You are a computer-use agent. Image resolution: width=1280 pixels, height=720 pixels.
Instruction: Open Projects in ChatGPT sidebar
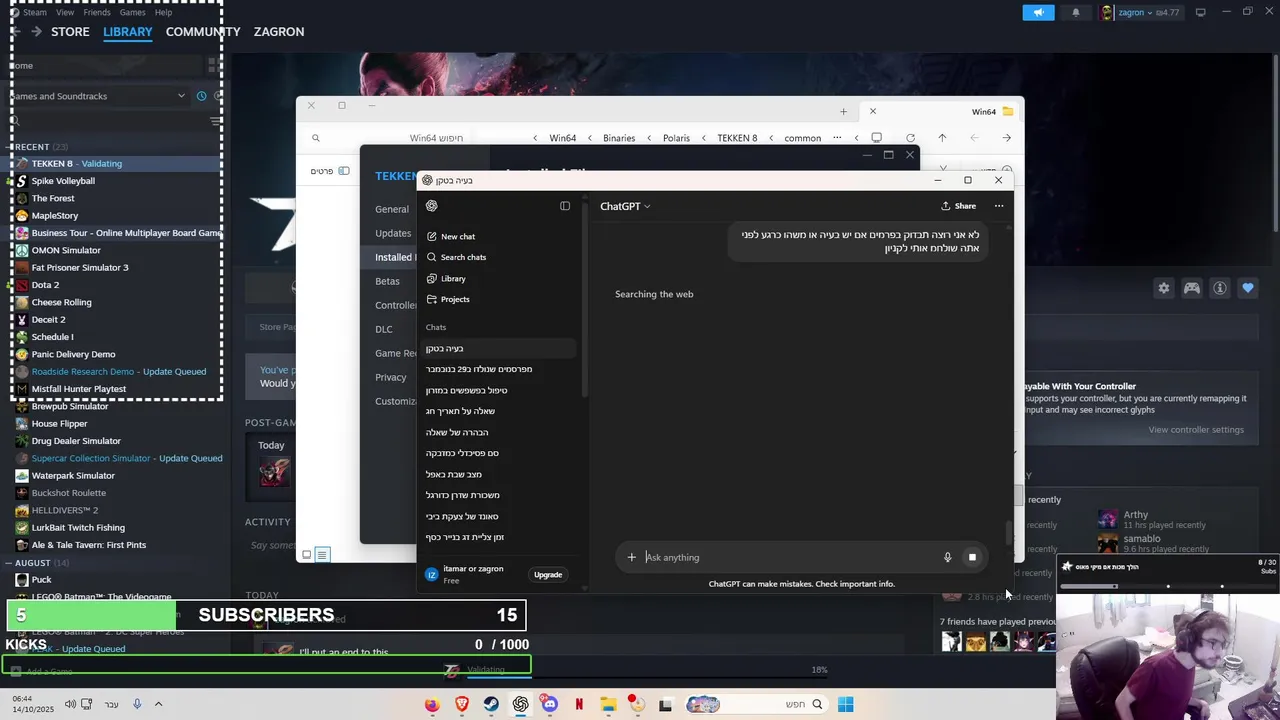click(x=448, y=299)
